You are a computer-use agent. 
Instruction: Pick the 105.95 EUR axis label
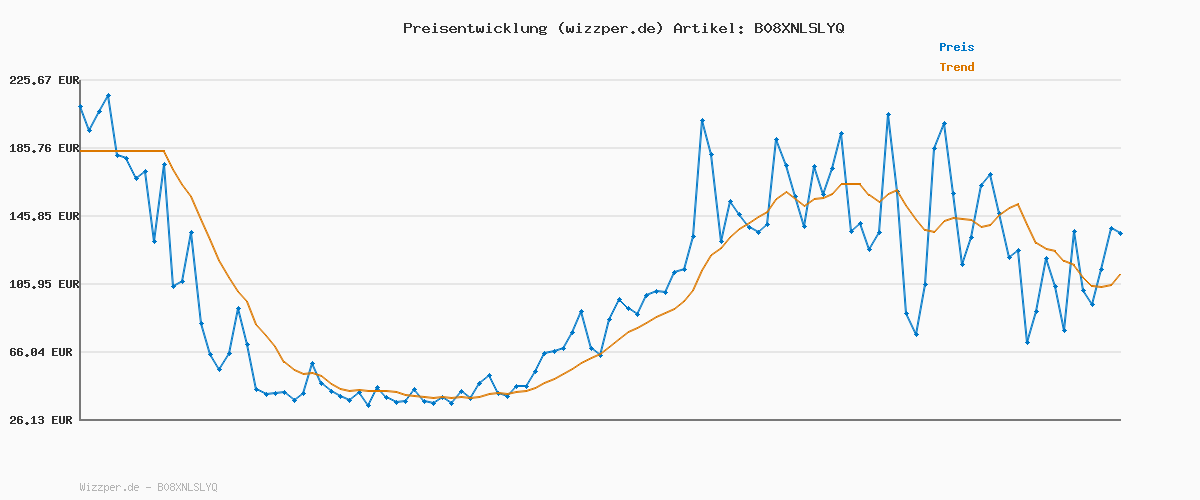pyautogui.click(x=42, y=284)
